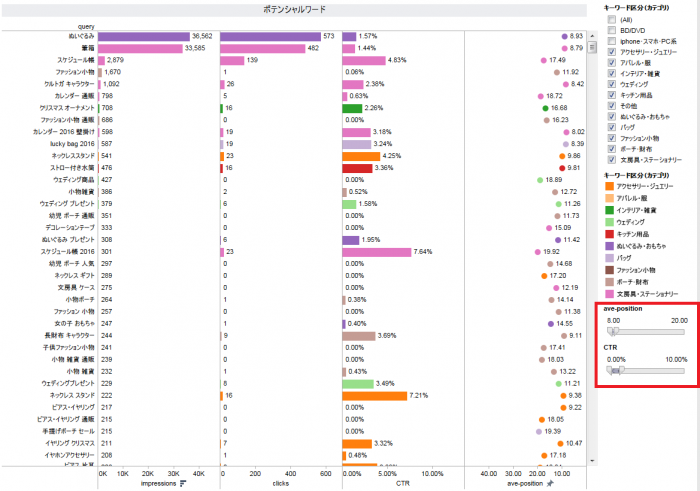The height and width of the screenshot is (491, 700).
Task: Click the orange アクセサリー・ジュエリー legend swatch
Action: [609, 186]
